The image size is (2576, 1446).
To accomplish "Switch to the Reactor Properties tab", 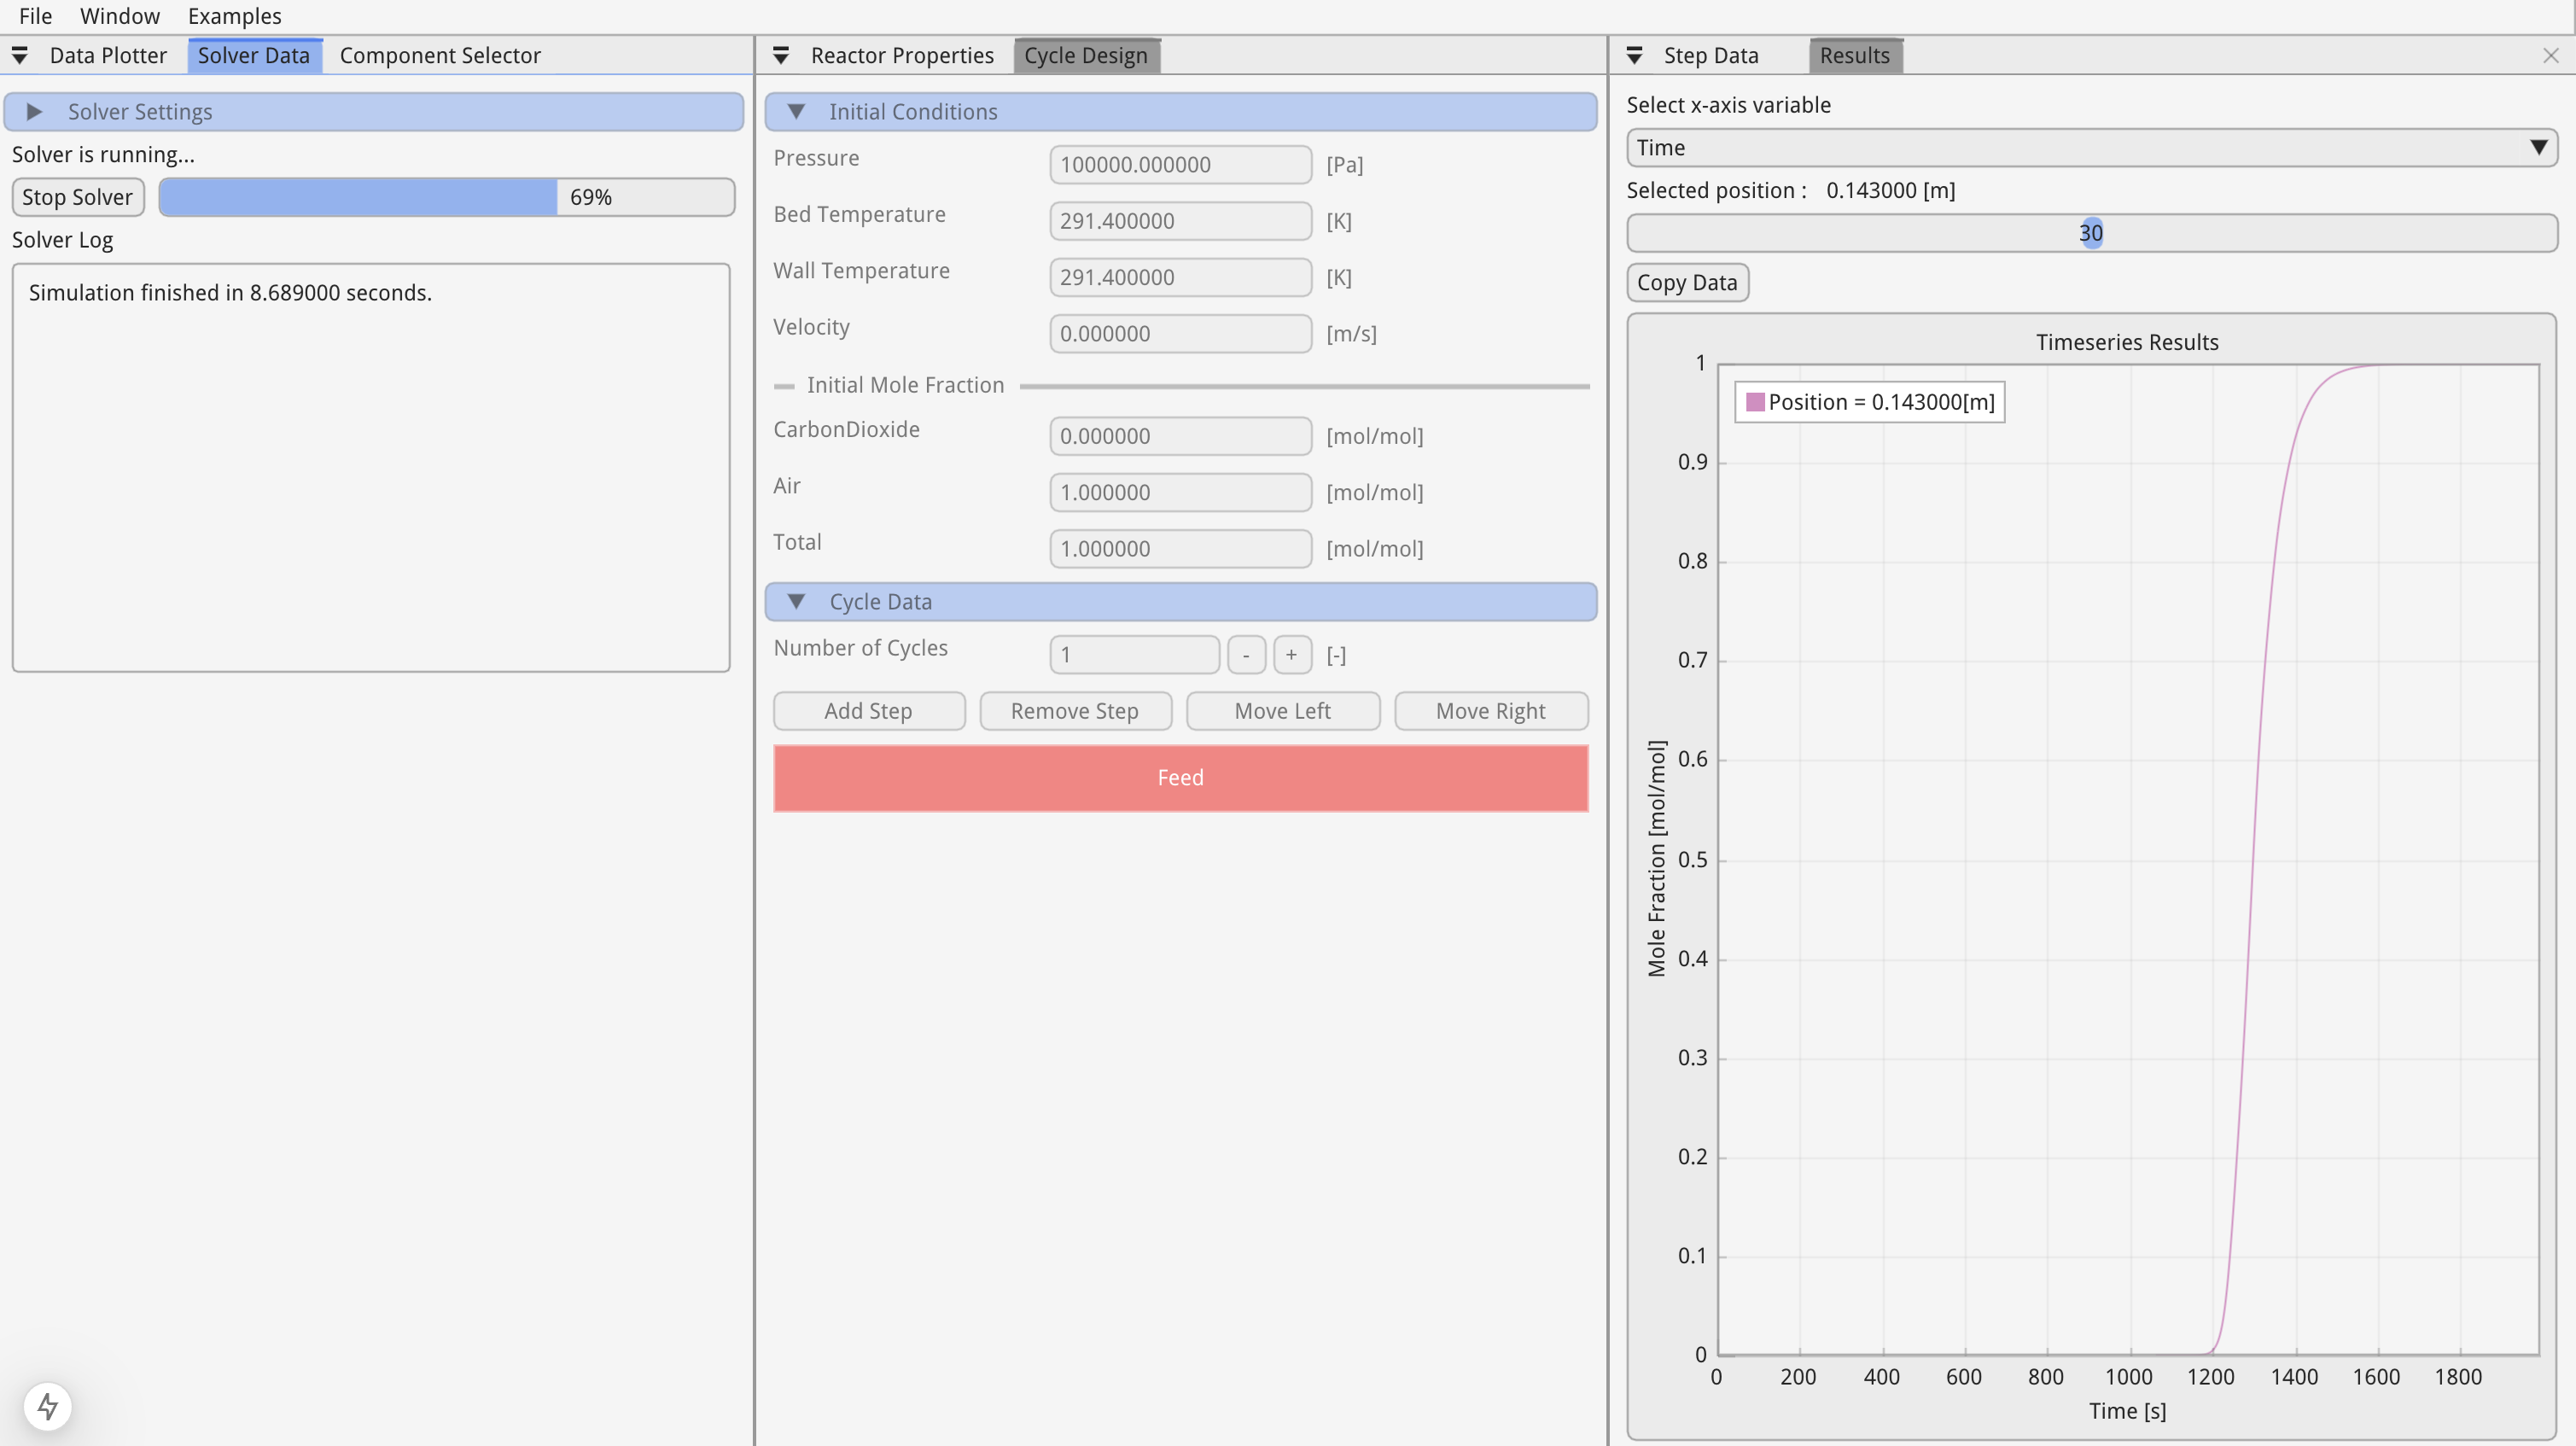I will 901,56.
